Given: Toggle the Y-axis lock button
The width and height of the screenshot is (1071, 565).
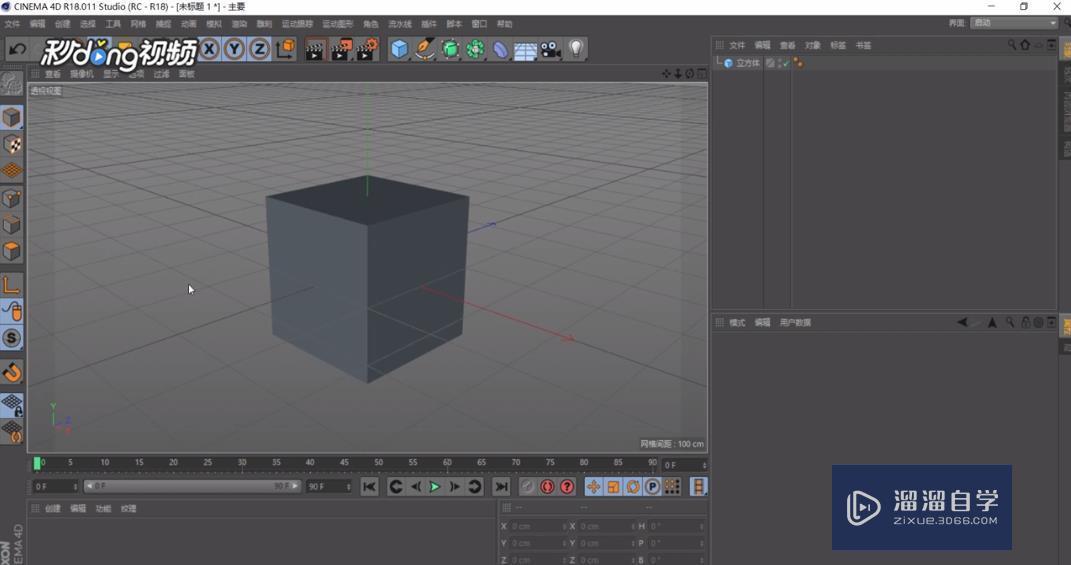Looking at the screenshot, I should [234, 49].
